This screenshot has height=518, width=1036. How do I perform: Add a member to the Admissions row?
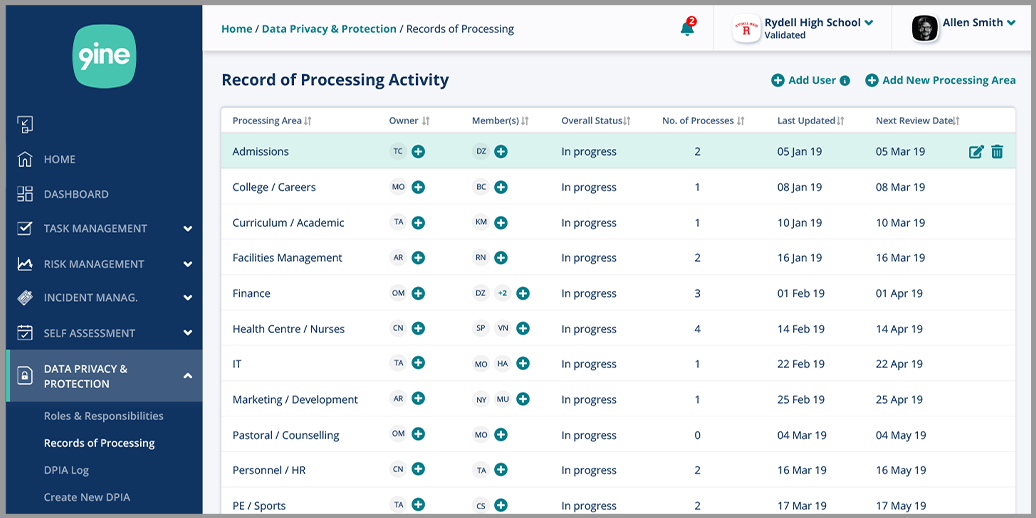point(501,152)
